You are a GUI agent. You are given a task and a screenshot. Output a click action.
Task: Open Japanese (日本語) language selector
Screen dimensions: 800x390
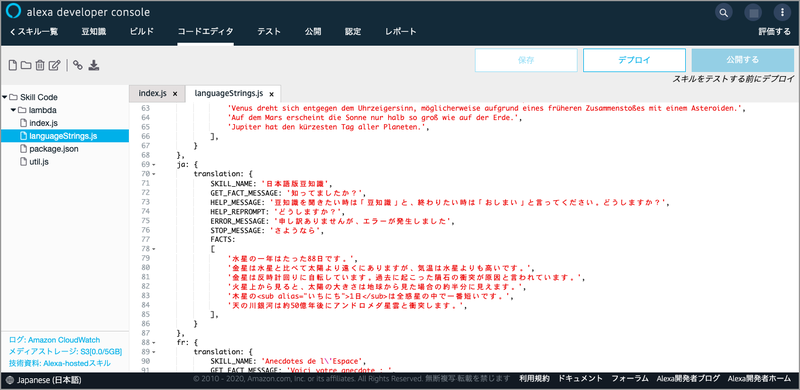pyautogui.click(x=44, y=380)
